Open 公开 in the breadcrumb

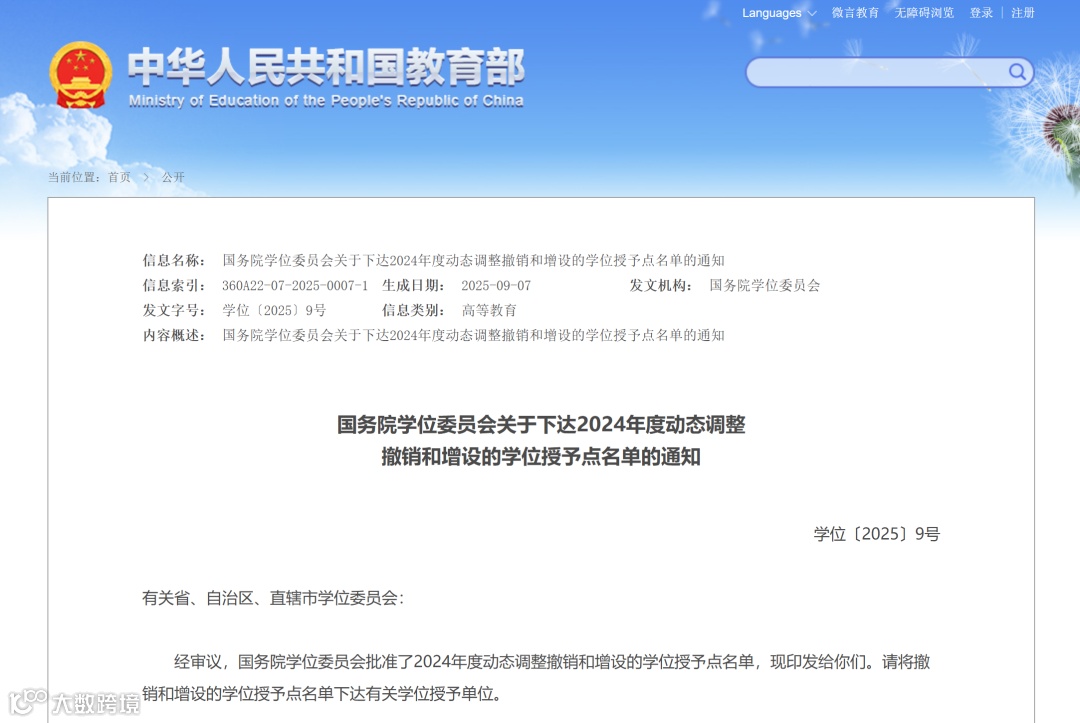click(x=173, y=177)
